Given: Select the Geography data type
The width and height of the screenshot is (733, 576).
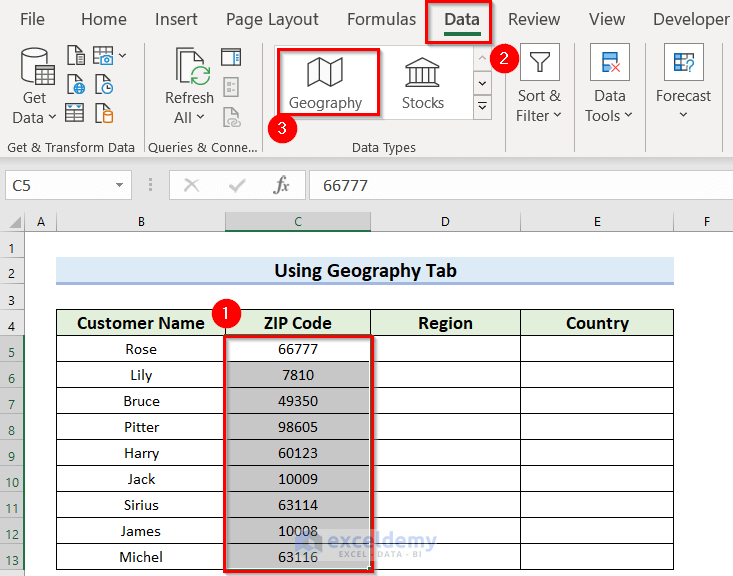Looking at the screenshot, I should [x=325, y=82].
